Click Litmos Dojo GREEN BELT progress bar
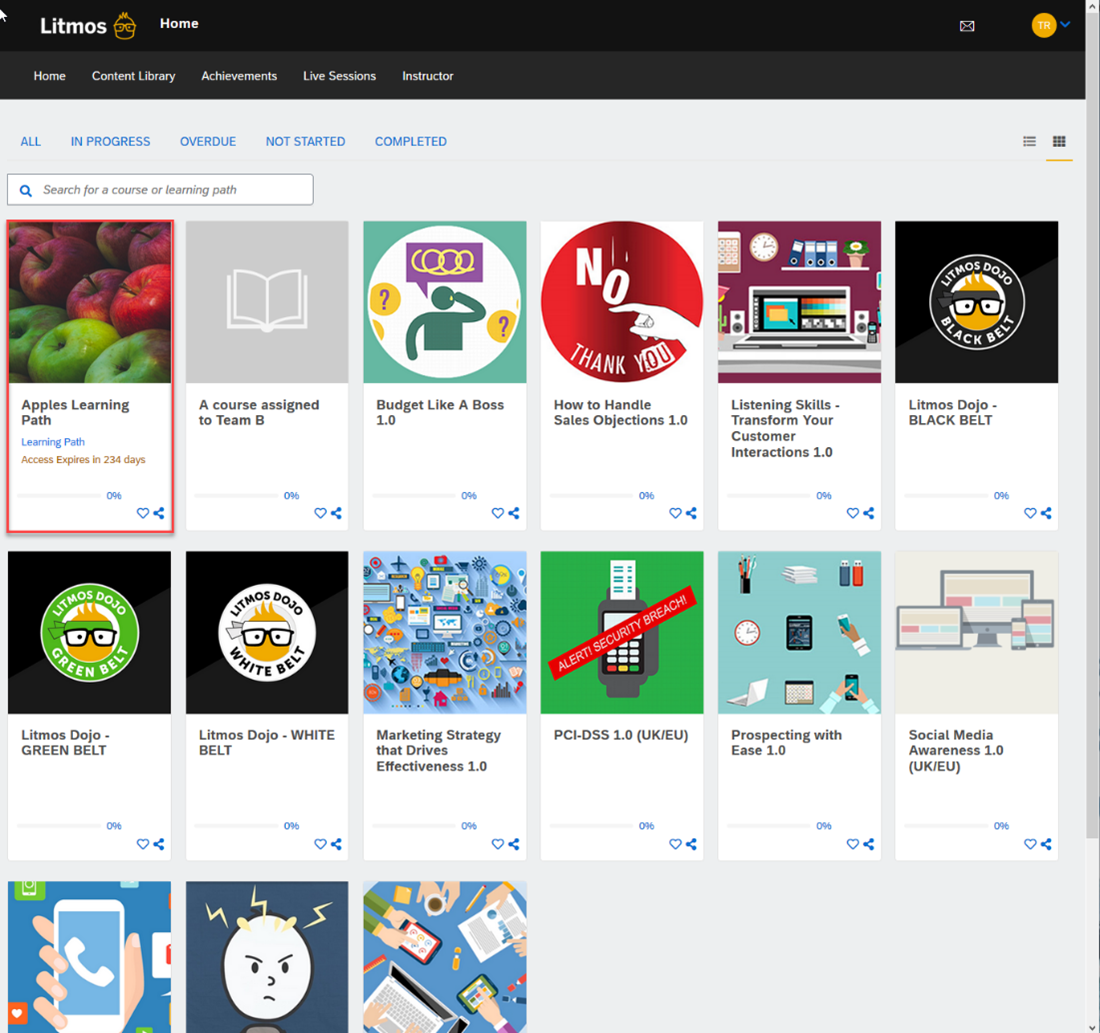 (58, 826)
